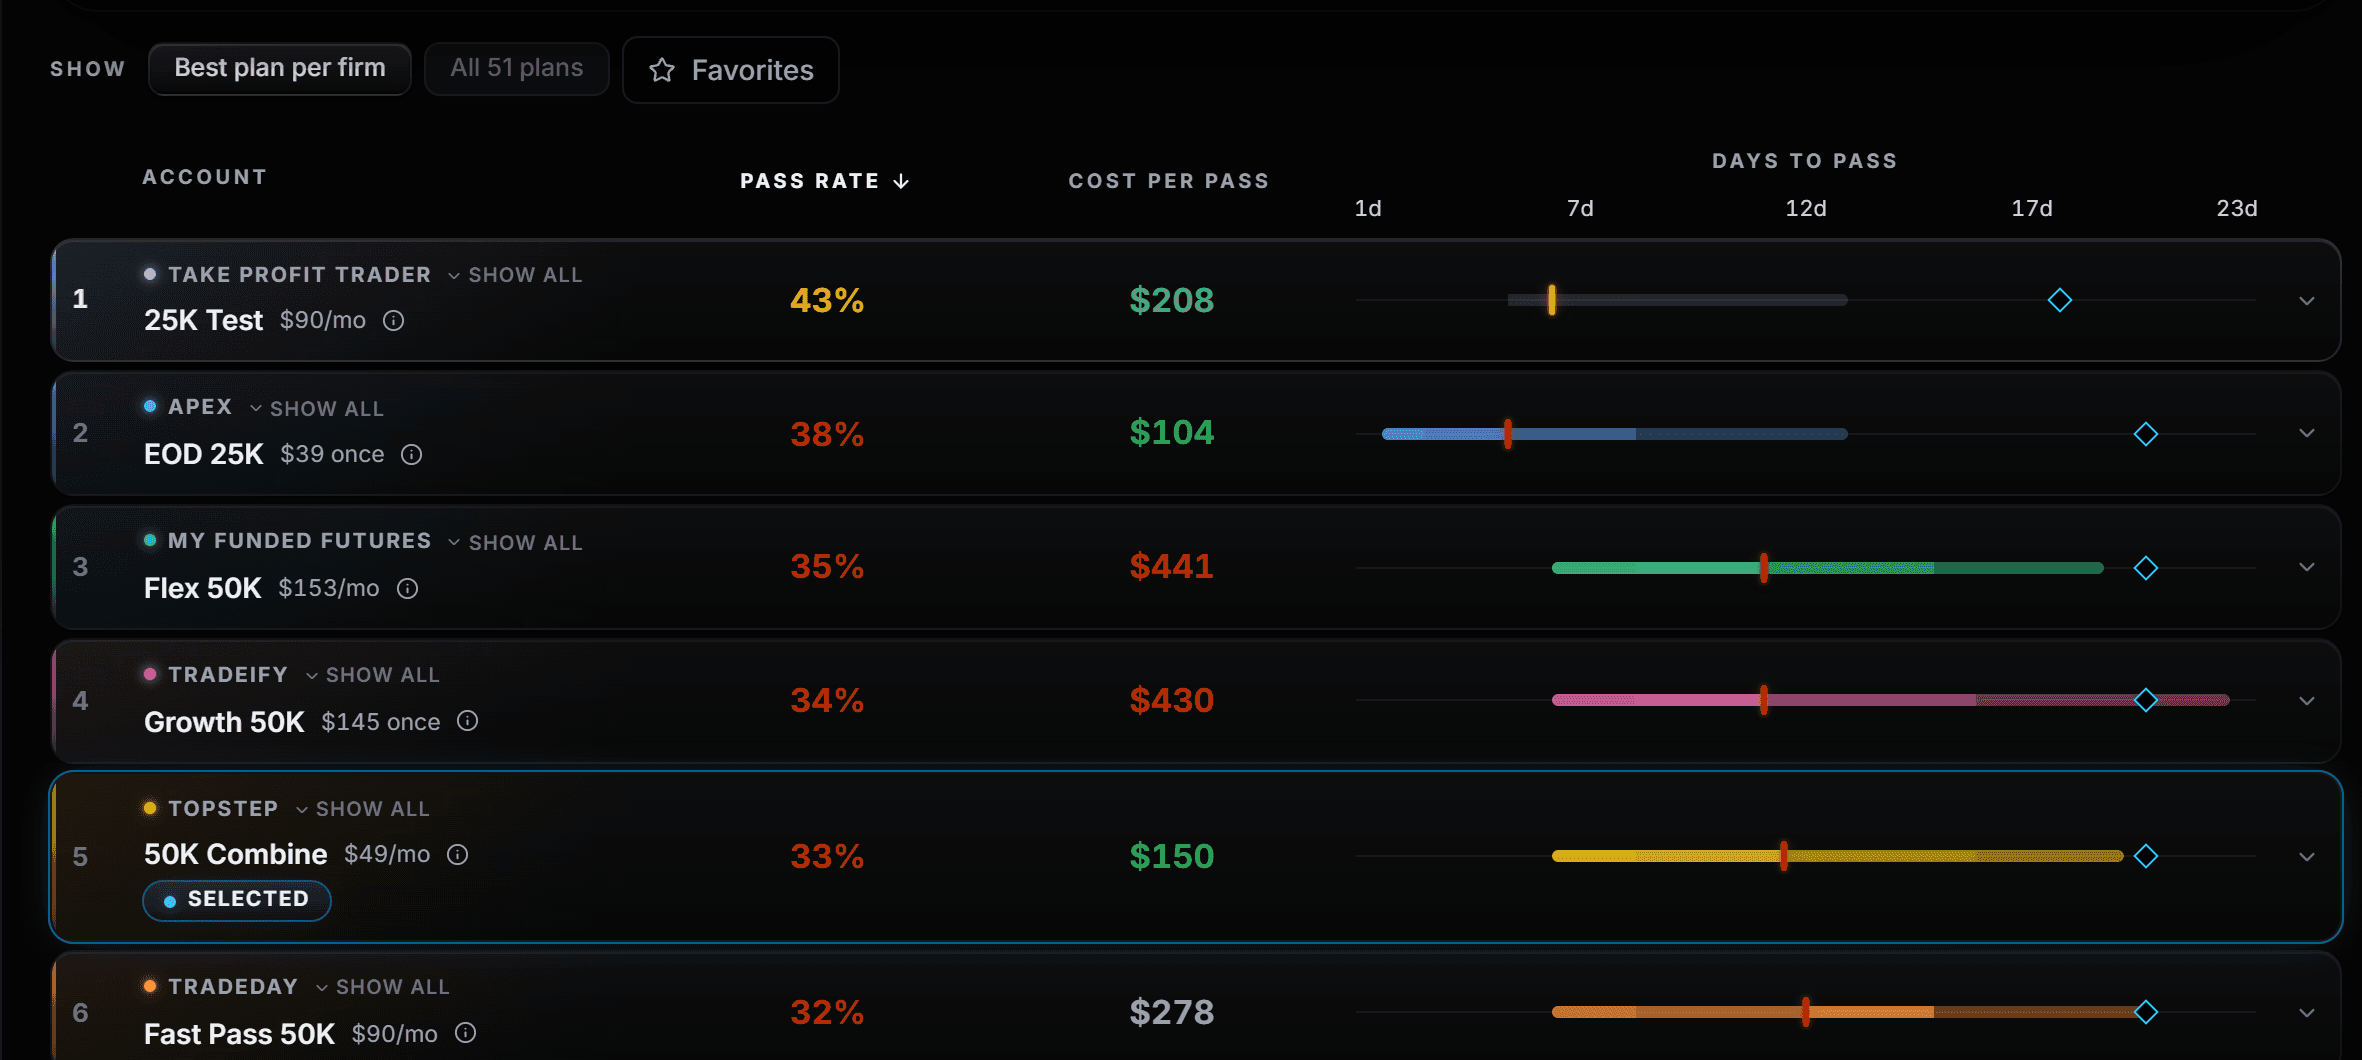Viewport: 2362px width, 1060px height.
Task: Switch to All 51 plans view
Action: pyautogui.click(x=517, y=69)
